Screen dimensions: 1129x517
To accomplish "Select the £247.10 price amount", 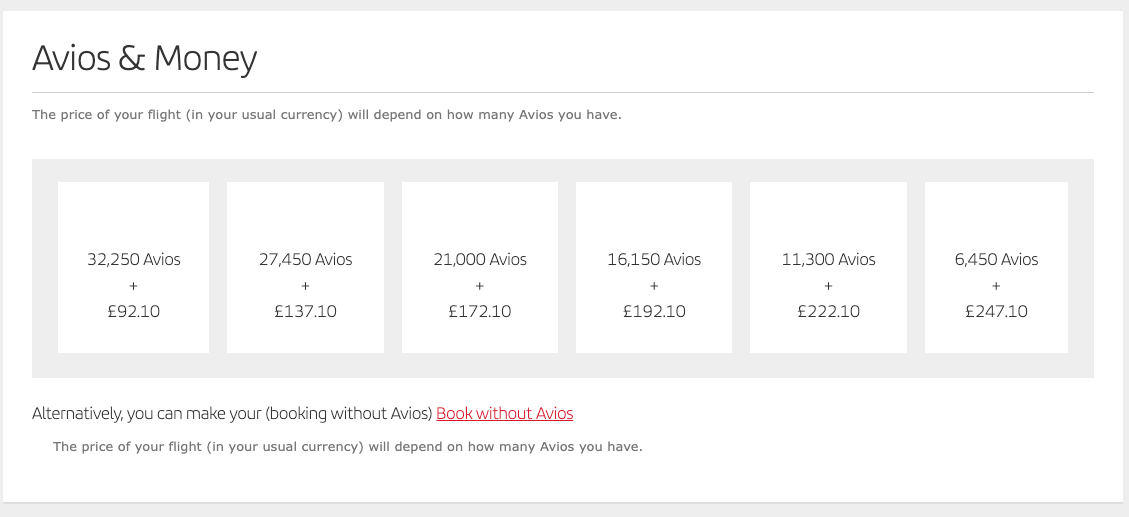I will (x=996, y=311).
